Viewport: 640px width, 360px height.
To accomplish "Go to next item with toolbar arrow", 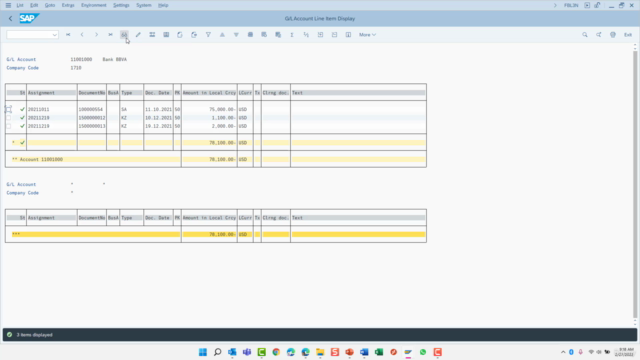I will pos(96,35).
